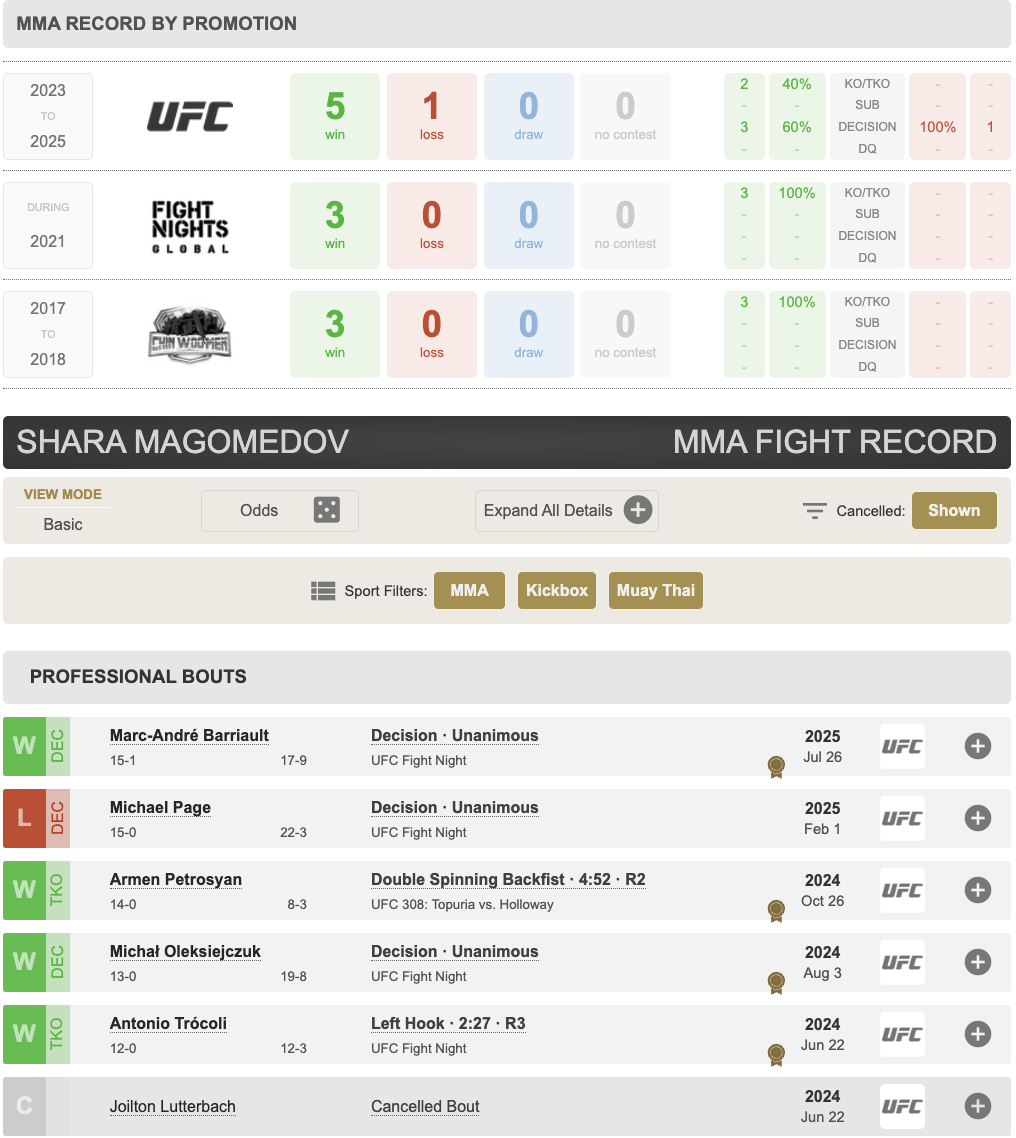Click award ribbon on Armen Petrosyan bout
Viewport: 1016px width, 1138px height.
click(x=776, y=910)
